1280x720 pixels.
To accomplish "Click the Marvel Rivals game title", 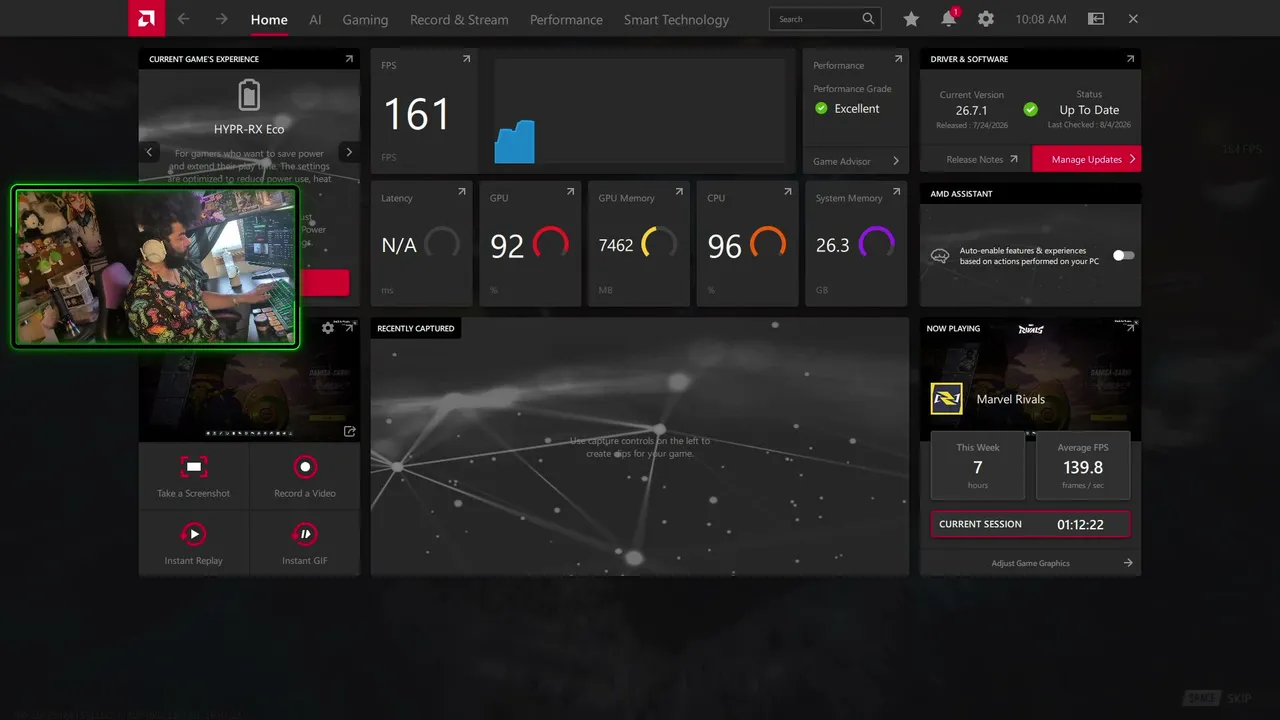I will (x=1011, y=399).
